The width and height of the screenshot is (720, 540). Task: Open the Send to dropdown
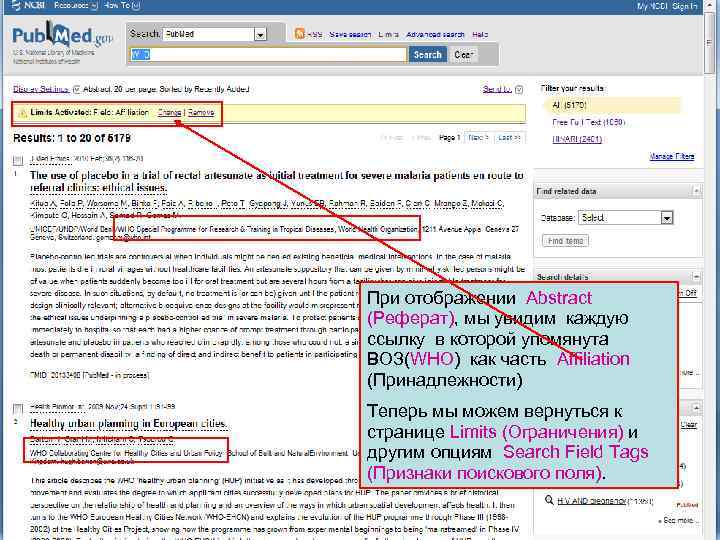click(502, 89)
